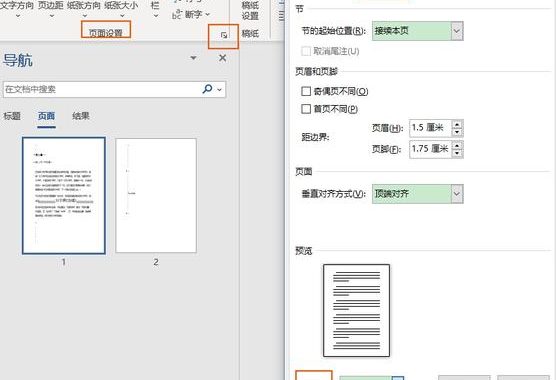Viewport: 556px width, 380px height.
Task: Open the Page Setup dialog launcher arrow
Action: pyautogui.click(x=224, y=35)
